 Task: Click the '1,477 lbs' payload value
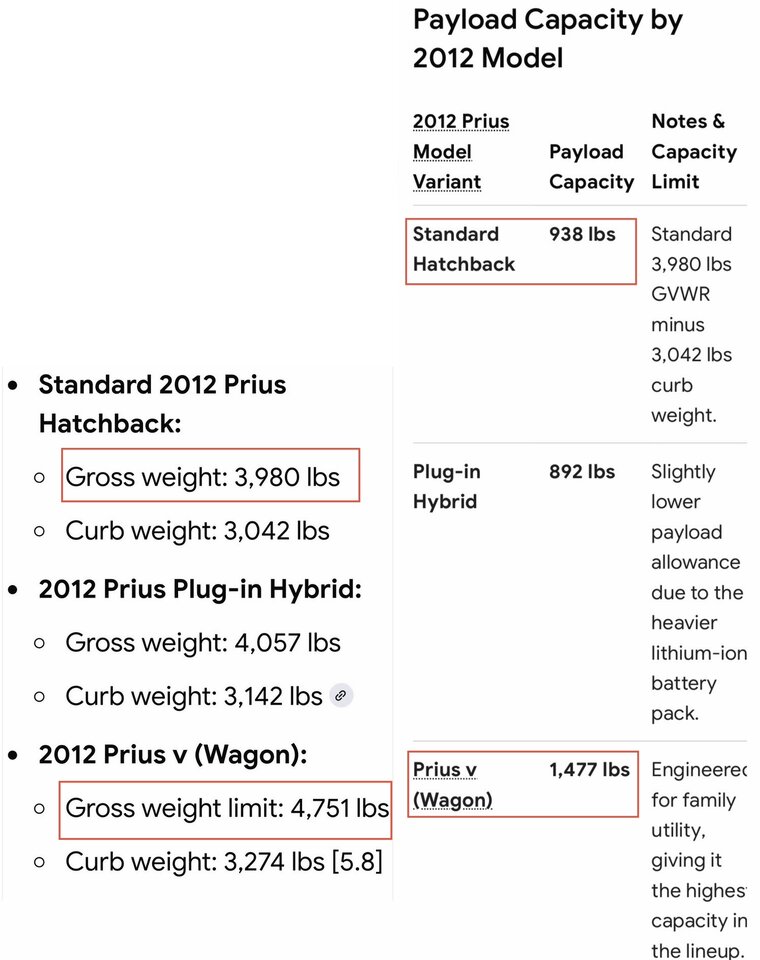coord(589,769)
